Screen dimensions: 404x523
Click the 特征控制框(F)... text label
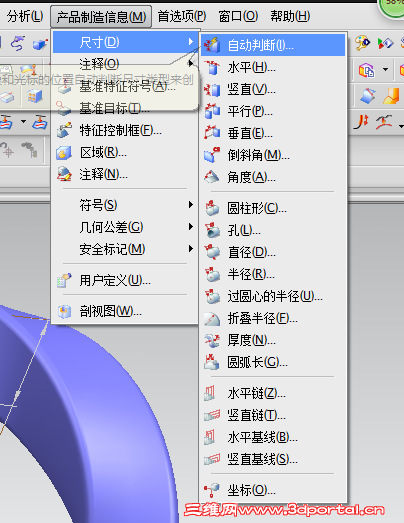pyautogui.click(x=120, y=130)
